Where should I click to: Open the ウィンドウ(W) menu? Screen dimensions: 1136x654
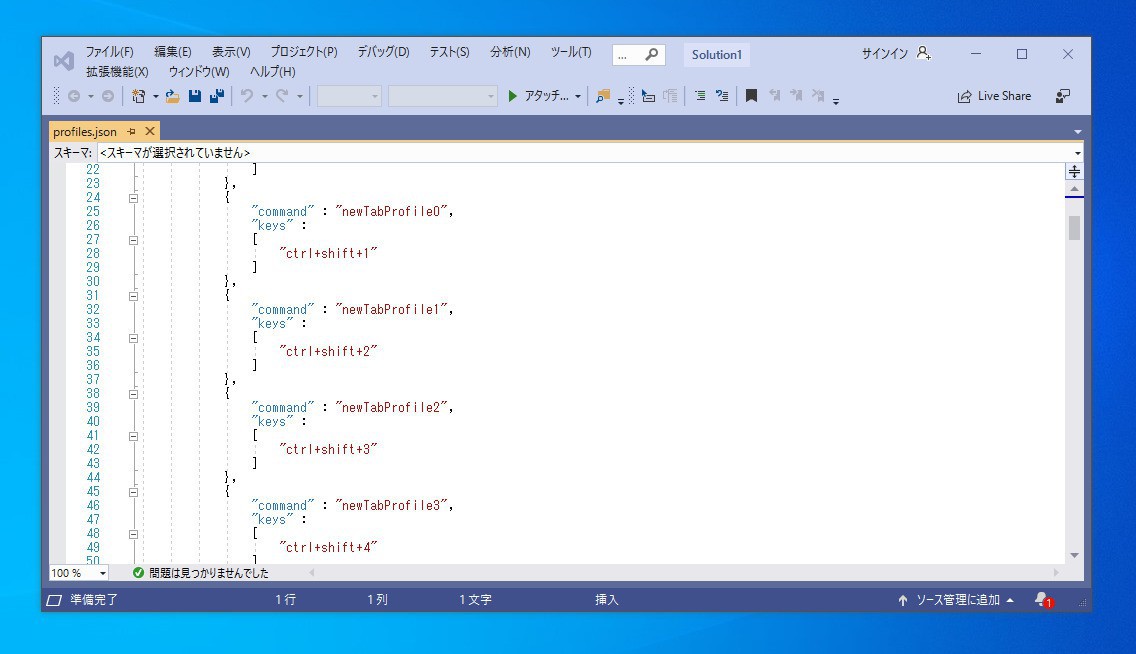coord(199,72)
